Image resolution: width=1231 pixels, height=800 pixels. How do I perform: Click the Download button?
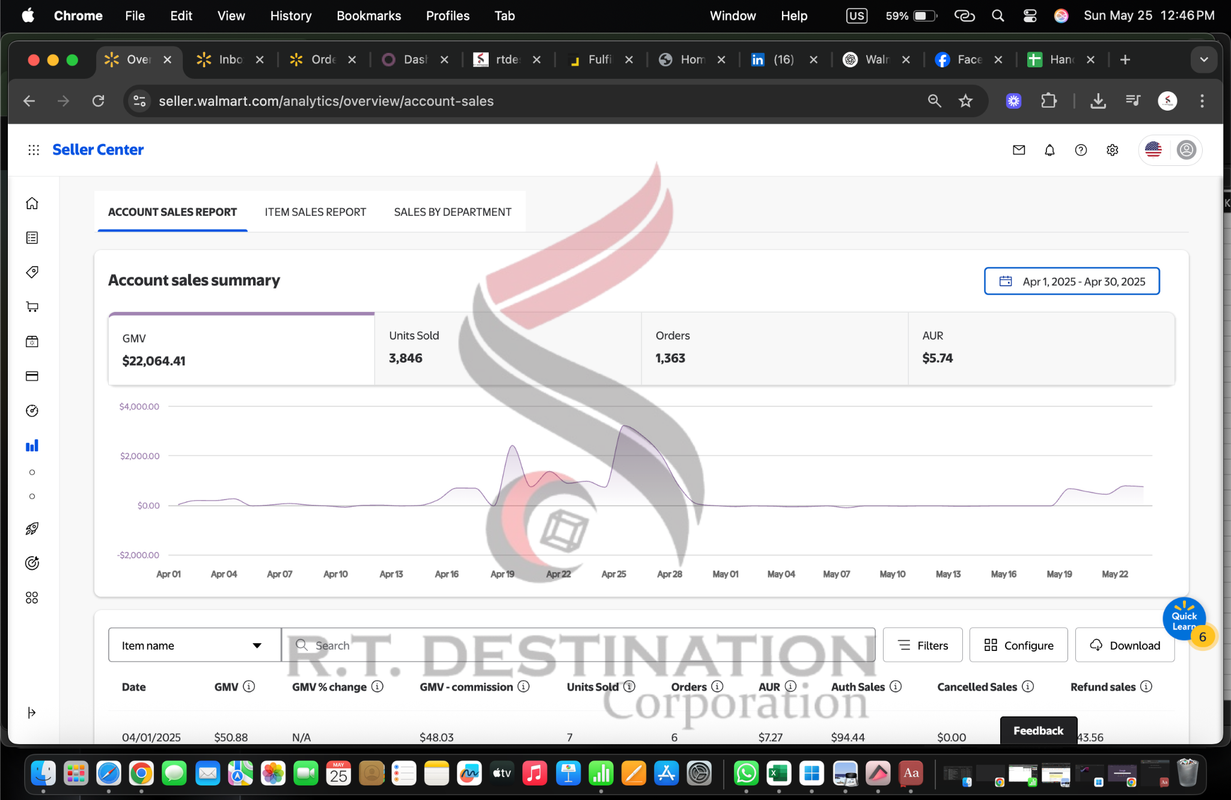pyautogui.click(x=1125, y=645)
